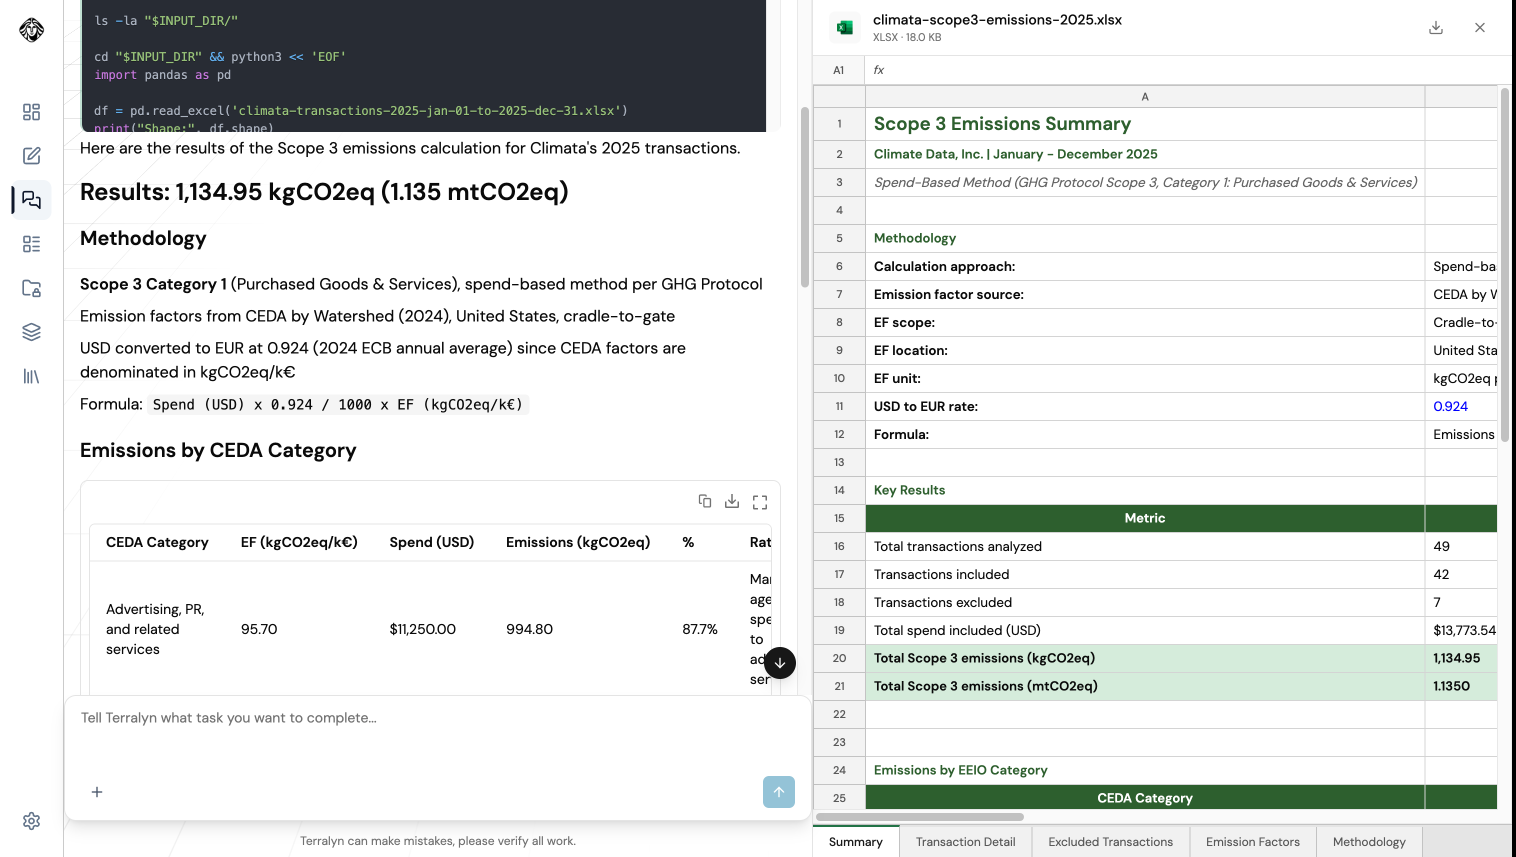The width and height of the screenshot is (1516, 857).
Task: Select the 1,134.95 value cell
Action: click(1461, 658)
